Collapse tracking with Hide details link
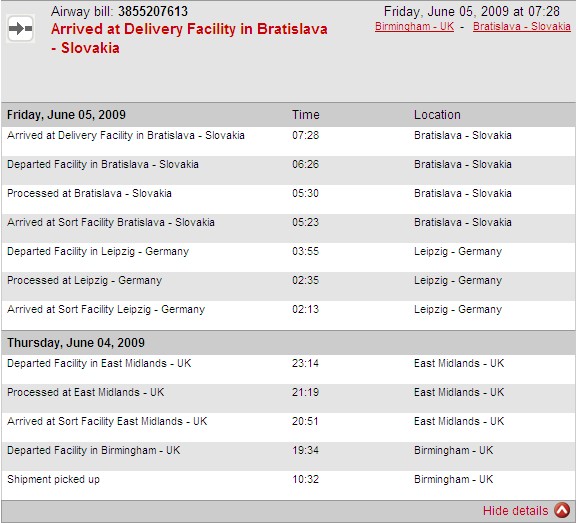Viewport: 576px width, 523px height. click(x=515, y=511)
